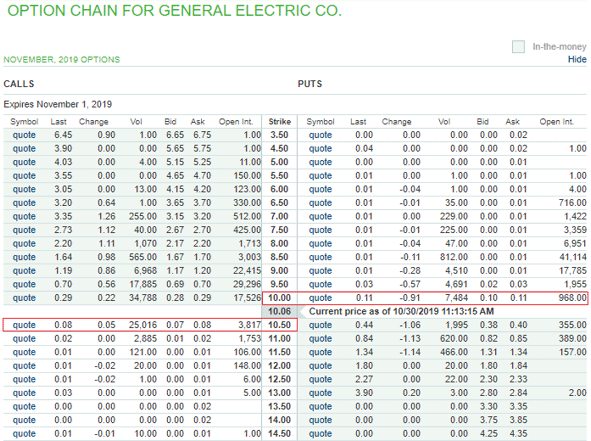
Task: Open call quote for 14.50 strike
Action: 24,433
